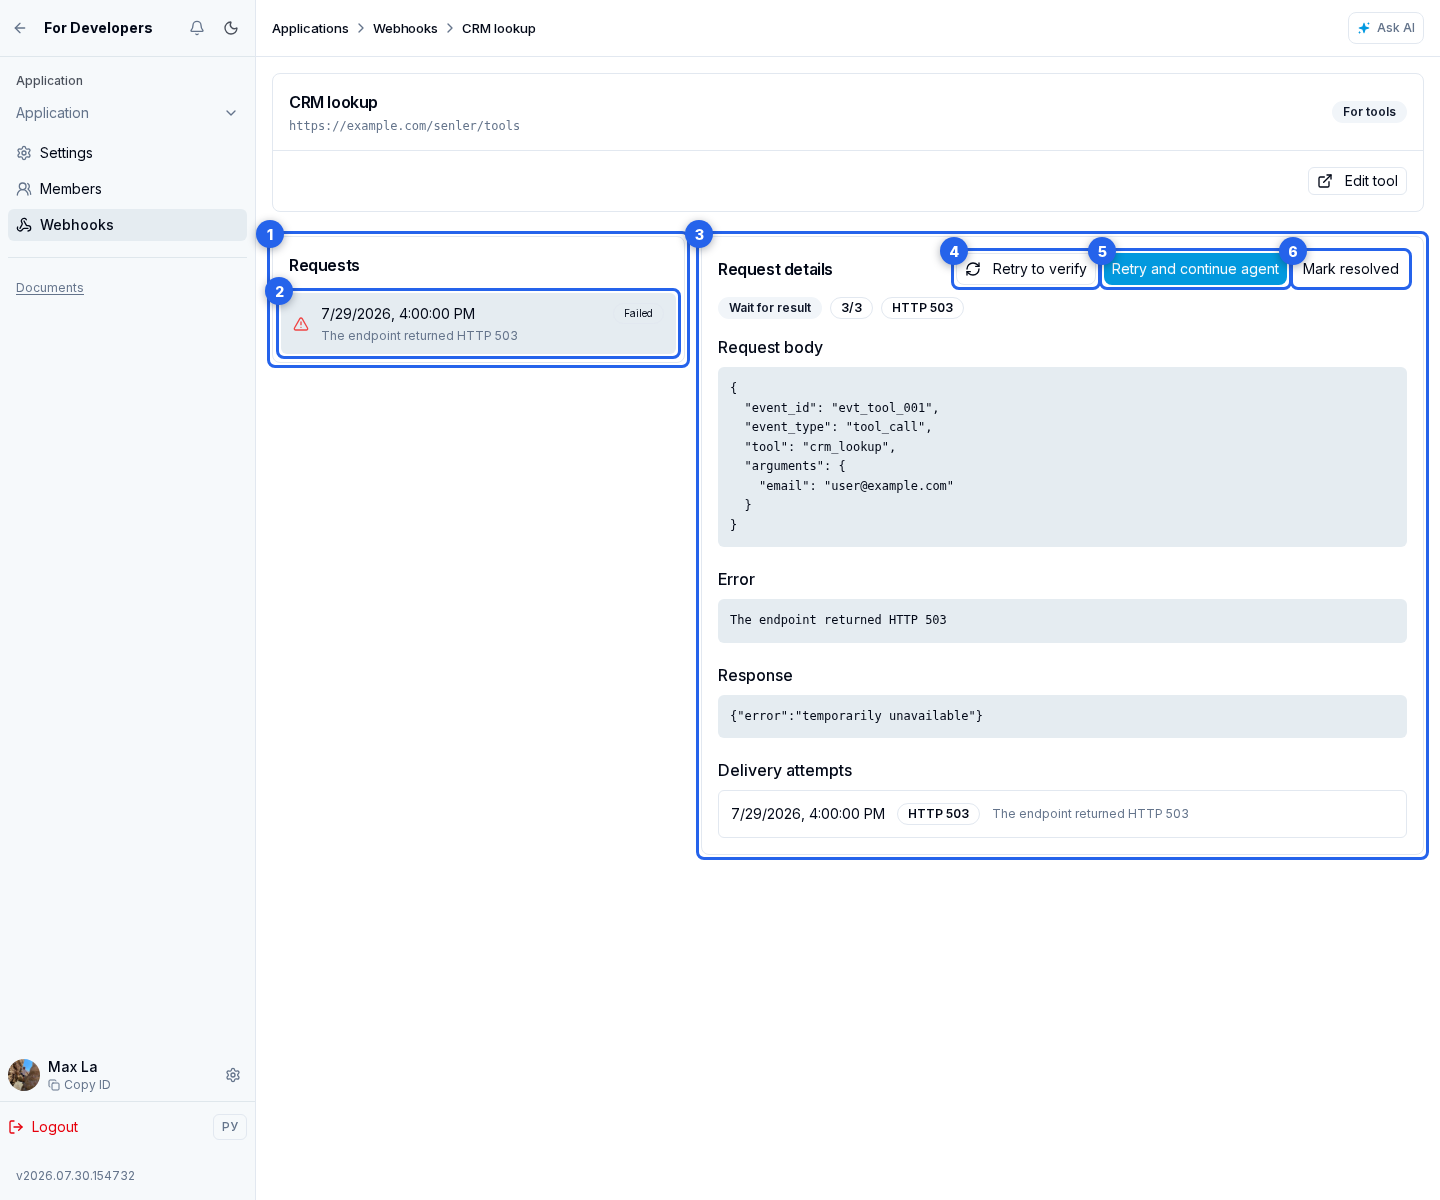This screenshot has height=1200, width=1440.
Task: Copy the user ID
Action: point(80,1085)
